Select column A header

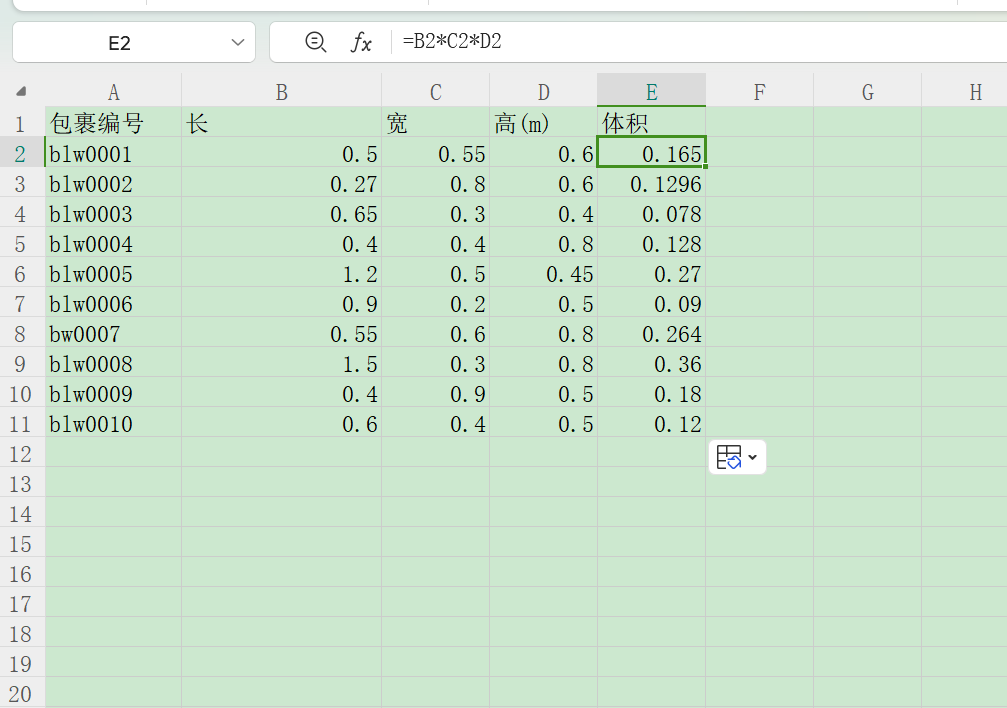tap(113, 91)
